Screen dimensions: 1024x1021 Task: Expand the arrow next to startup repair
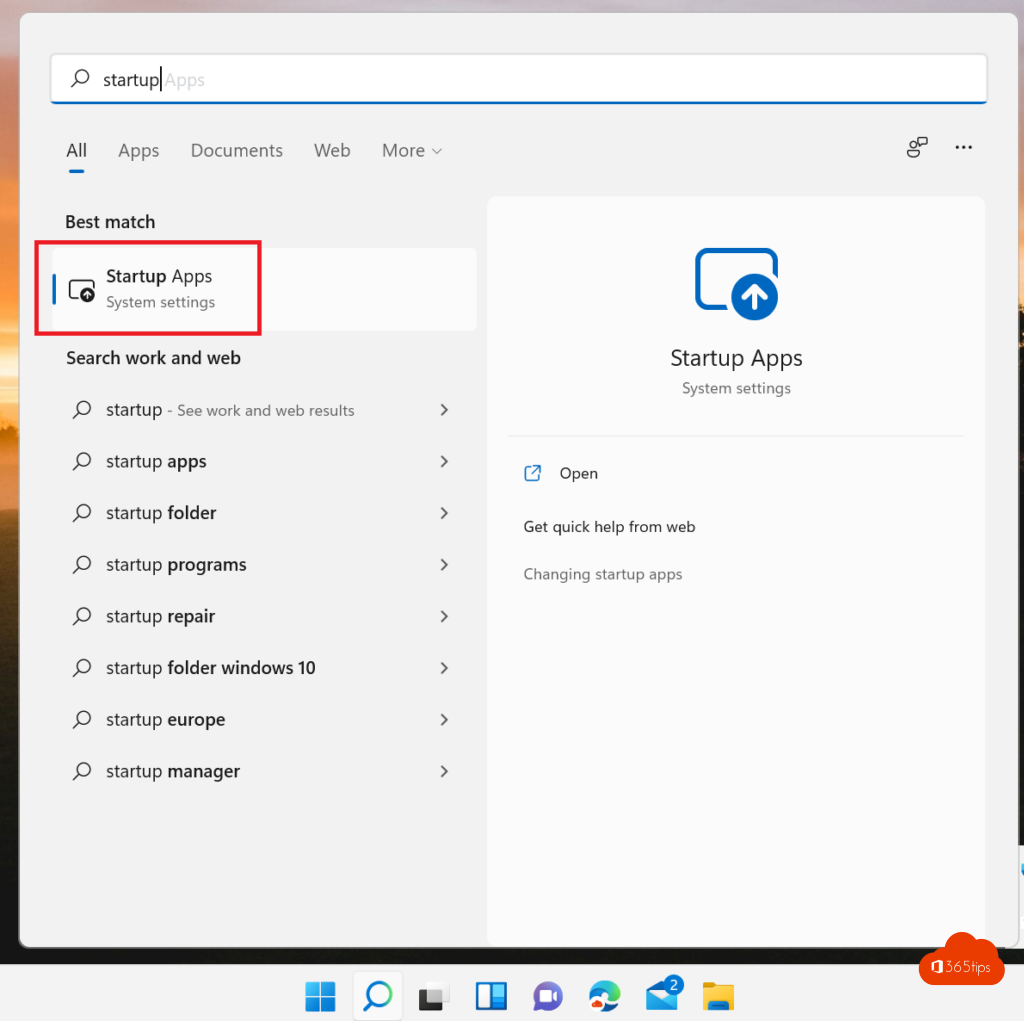pyautogui.click(x=444, y=616)
